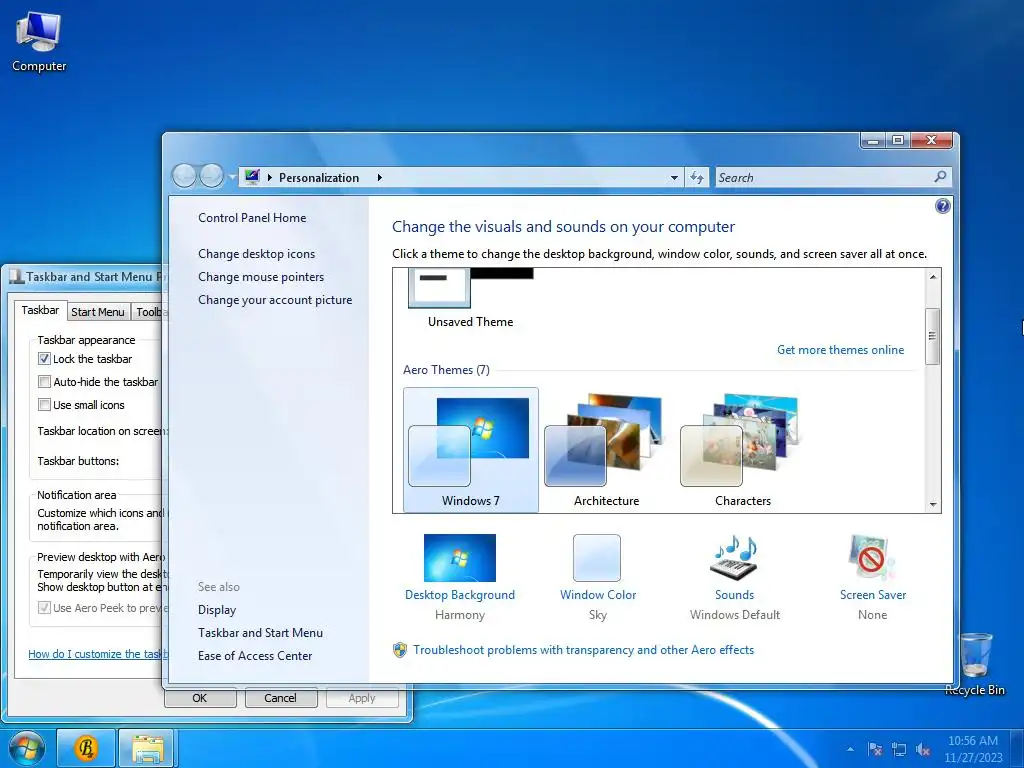Open Screen Saver settings icon
Image resolution: width=1024 pixels, height=768 pixels.
[872, 558]
